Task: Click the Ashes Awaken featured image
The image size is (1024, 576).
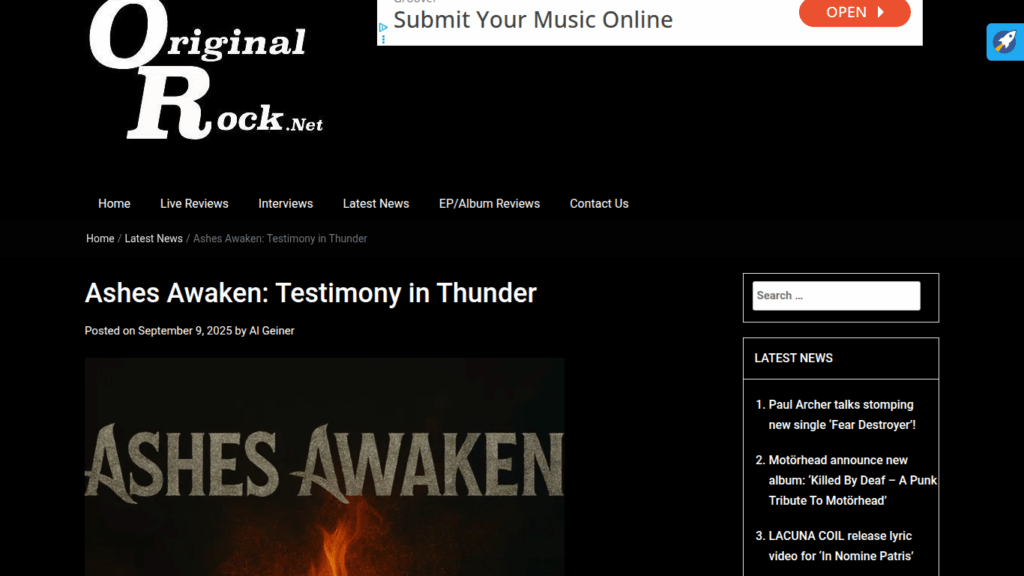Action: point(325,467)
